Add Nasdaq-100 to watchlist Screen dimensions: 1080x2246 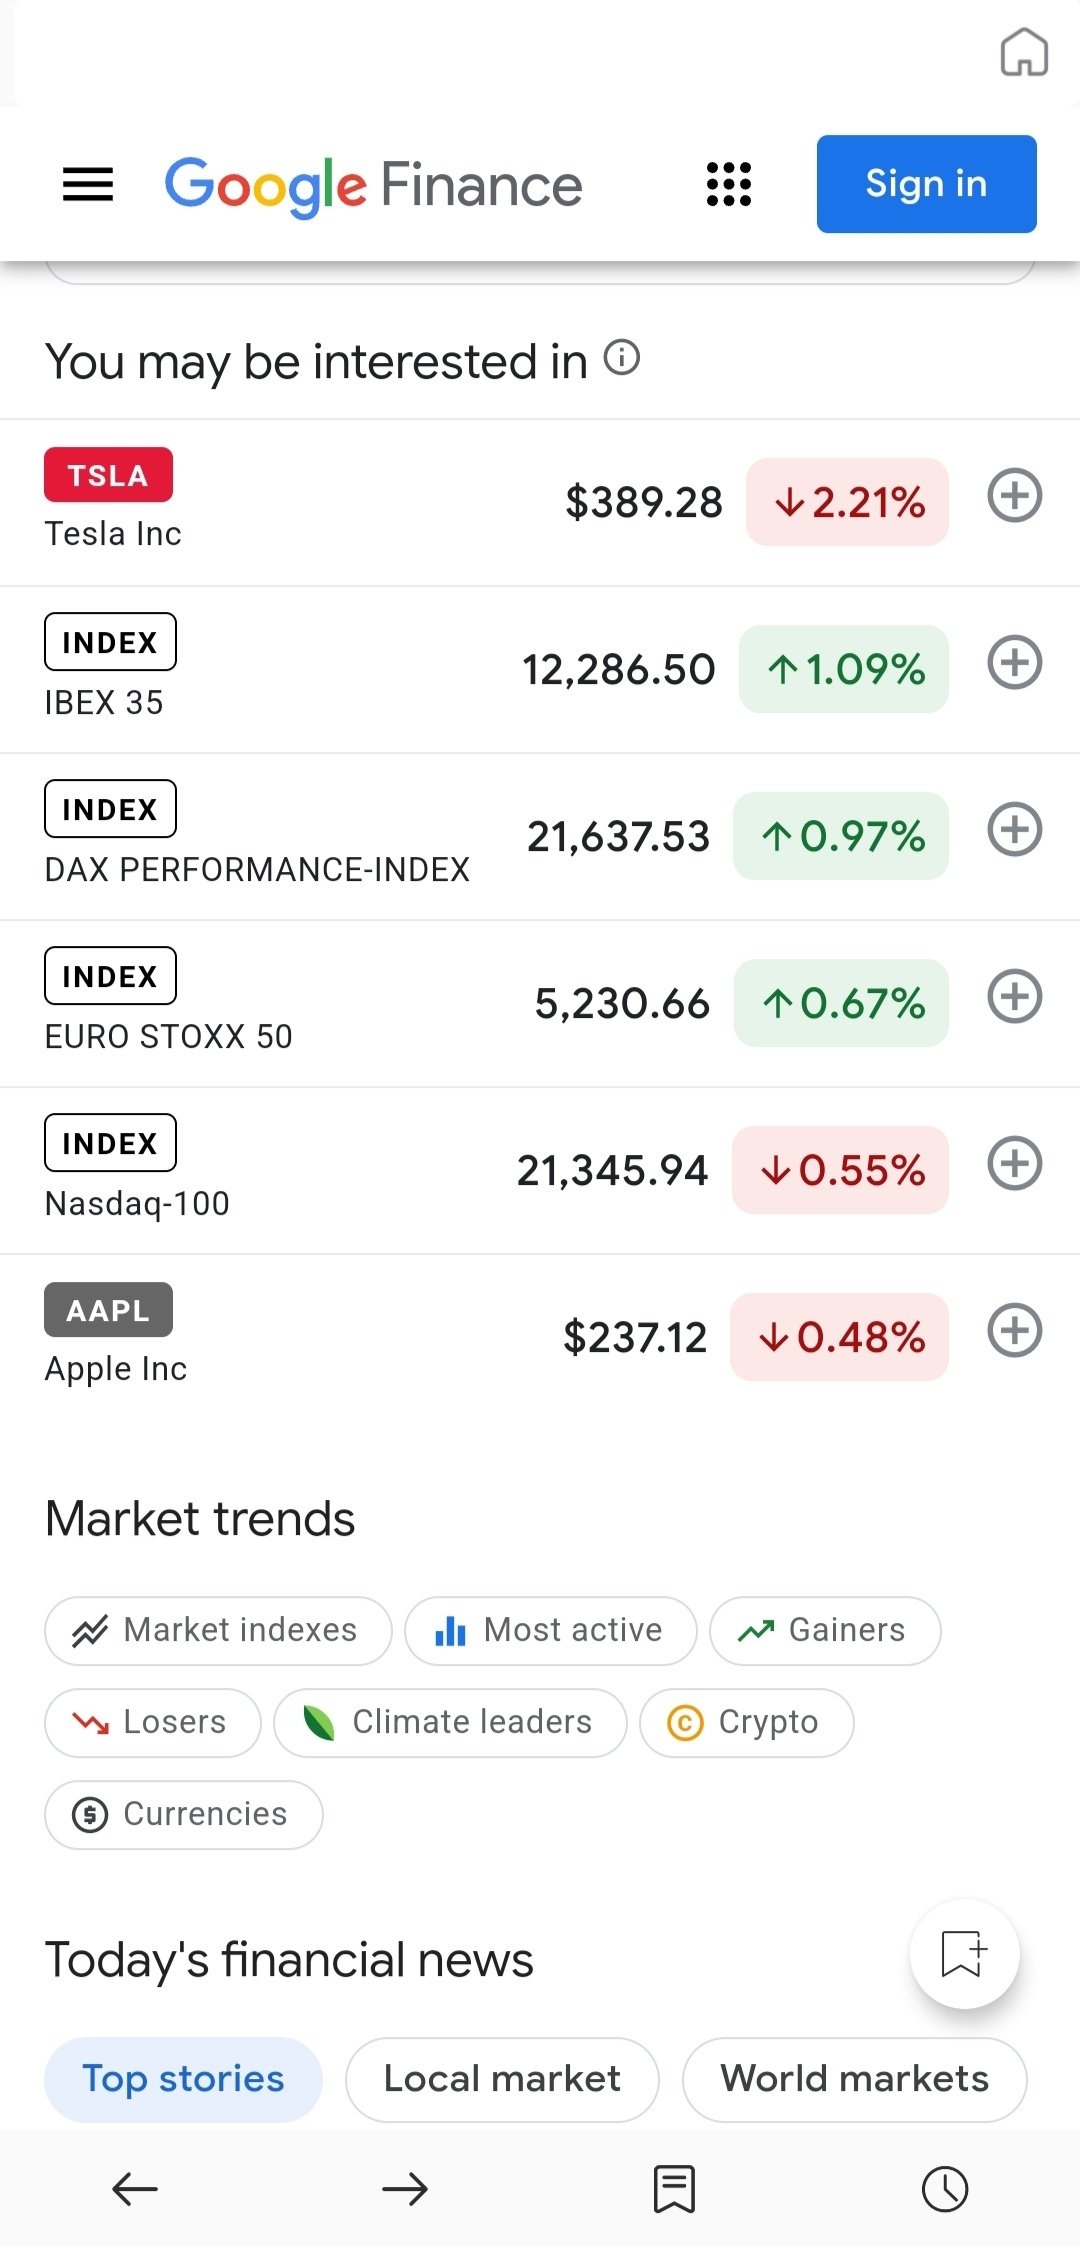(x=1015, y=1164)
